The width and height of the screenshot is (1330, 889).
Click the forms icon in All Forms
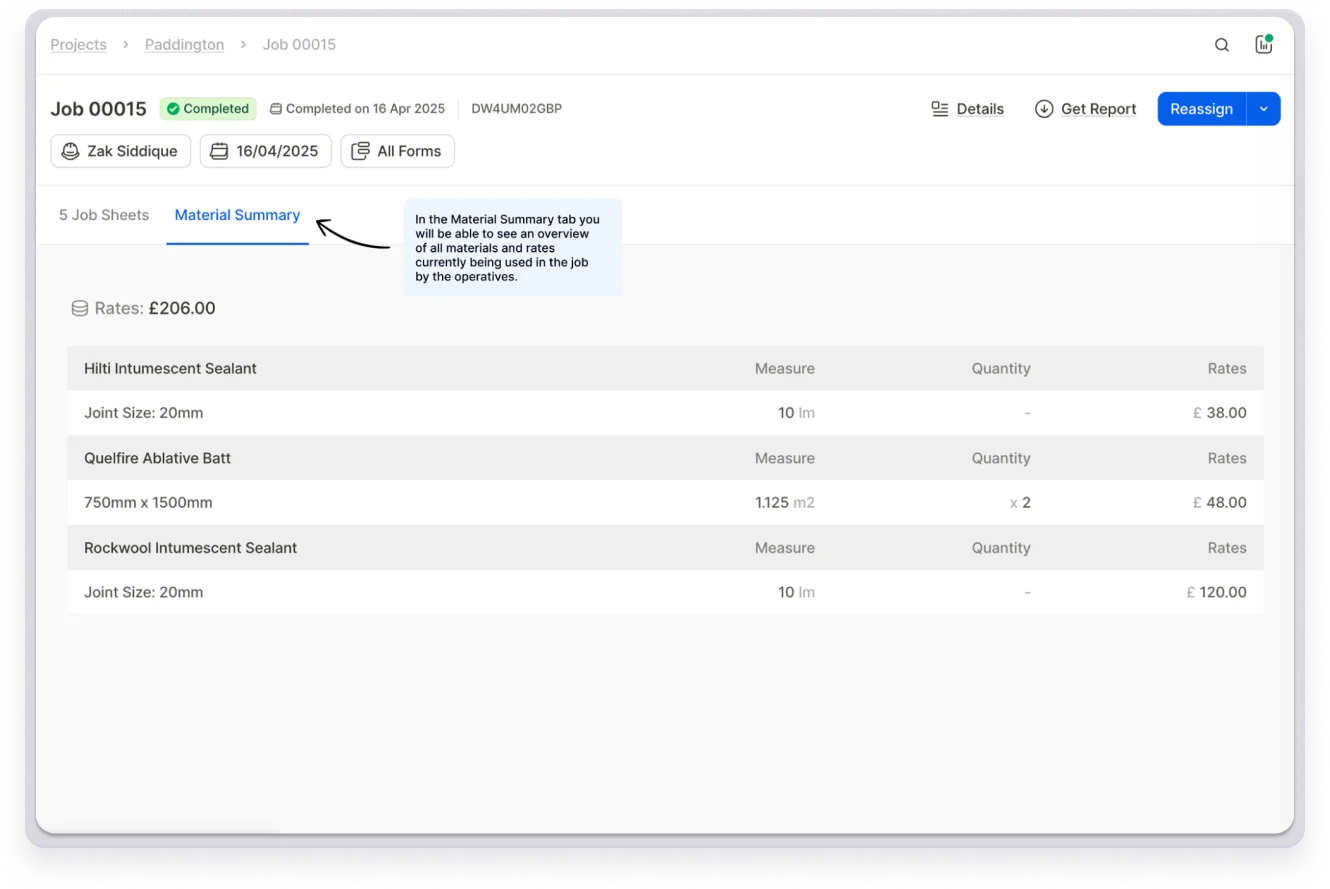(360, 151)
